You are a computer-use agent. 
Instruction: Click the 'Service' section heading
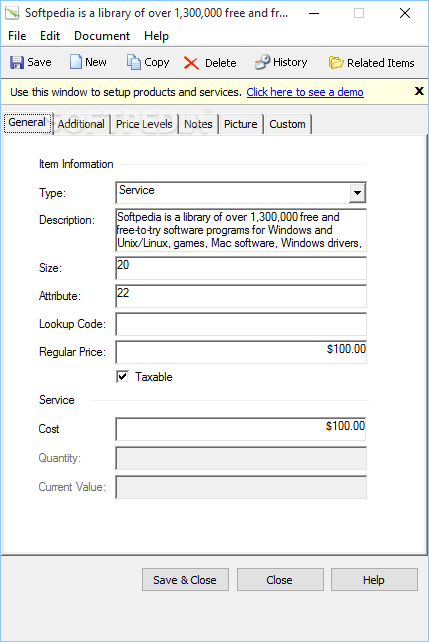pyautogui.click(x=56, y=400)
